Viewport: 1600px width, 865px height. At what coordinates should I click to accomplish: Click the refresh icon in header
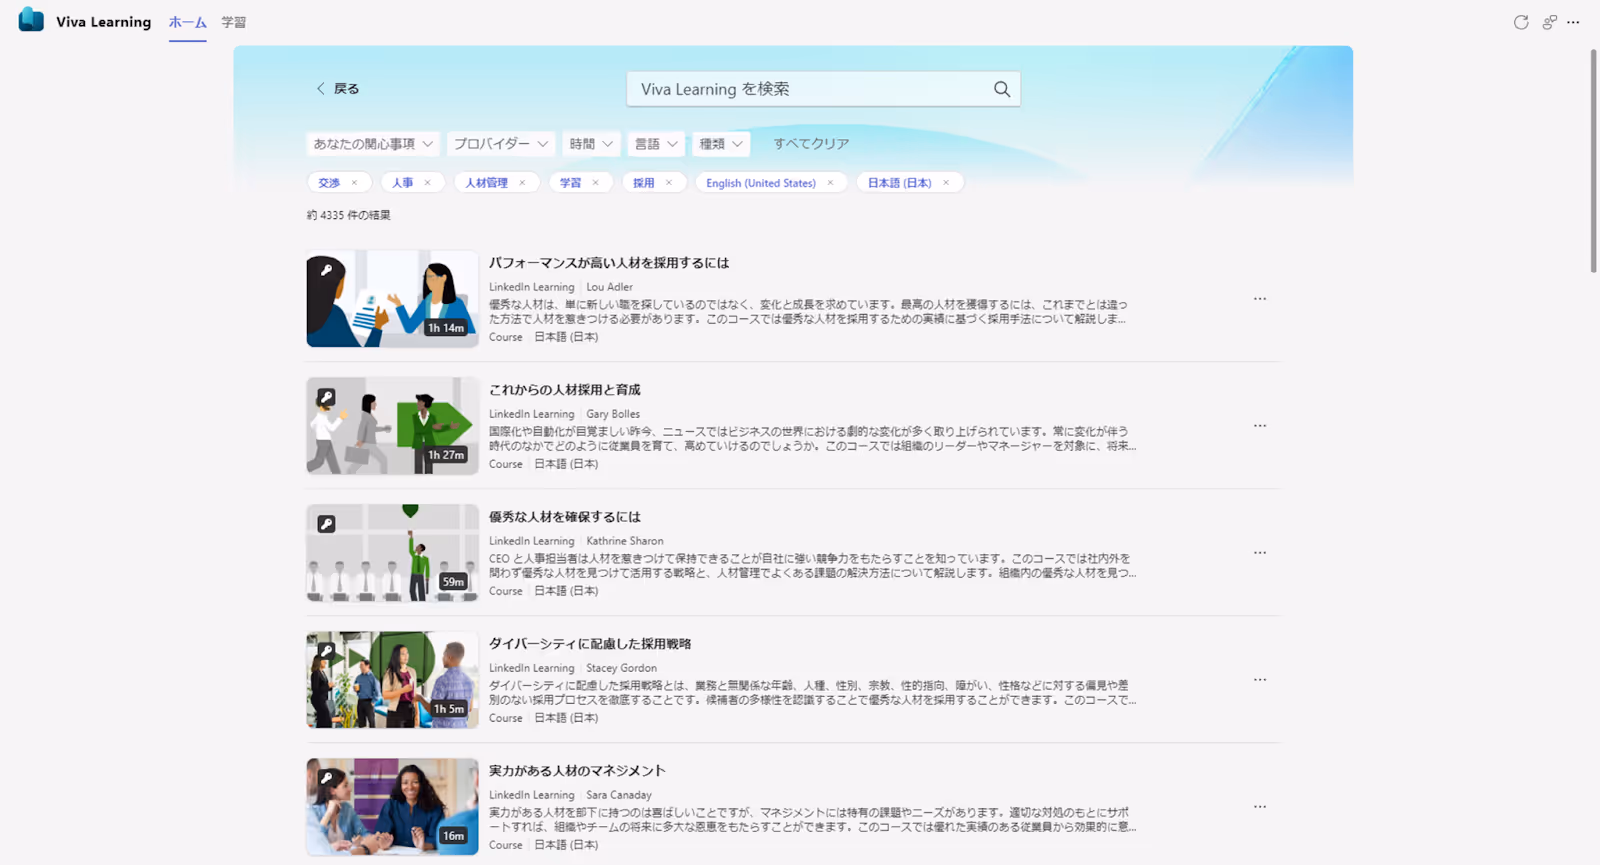click(x=1521, y=22)
